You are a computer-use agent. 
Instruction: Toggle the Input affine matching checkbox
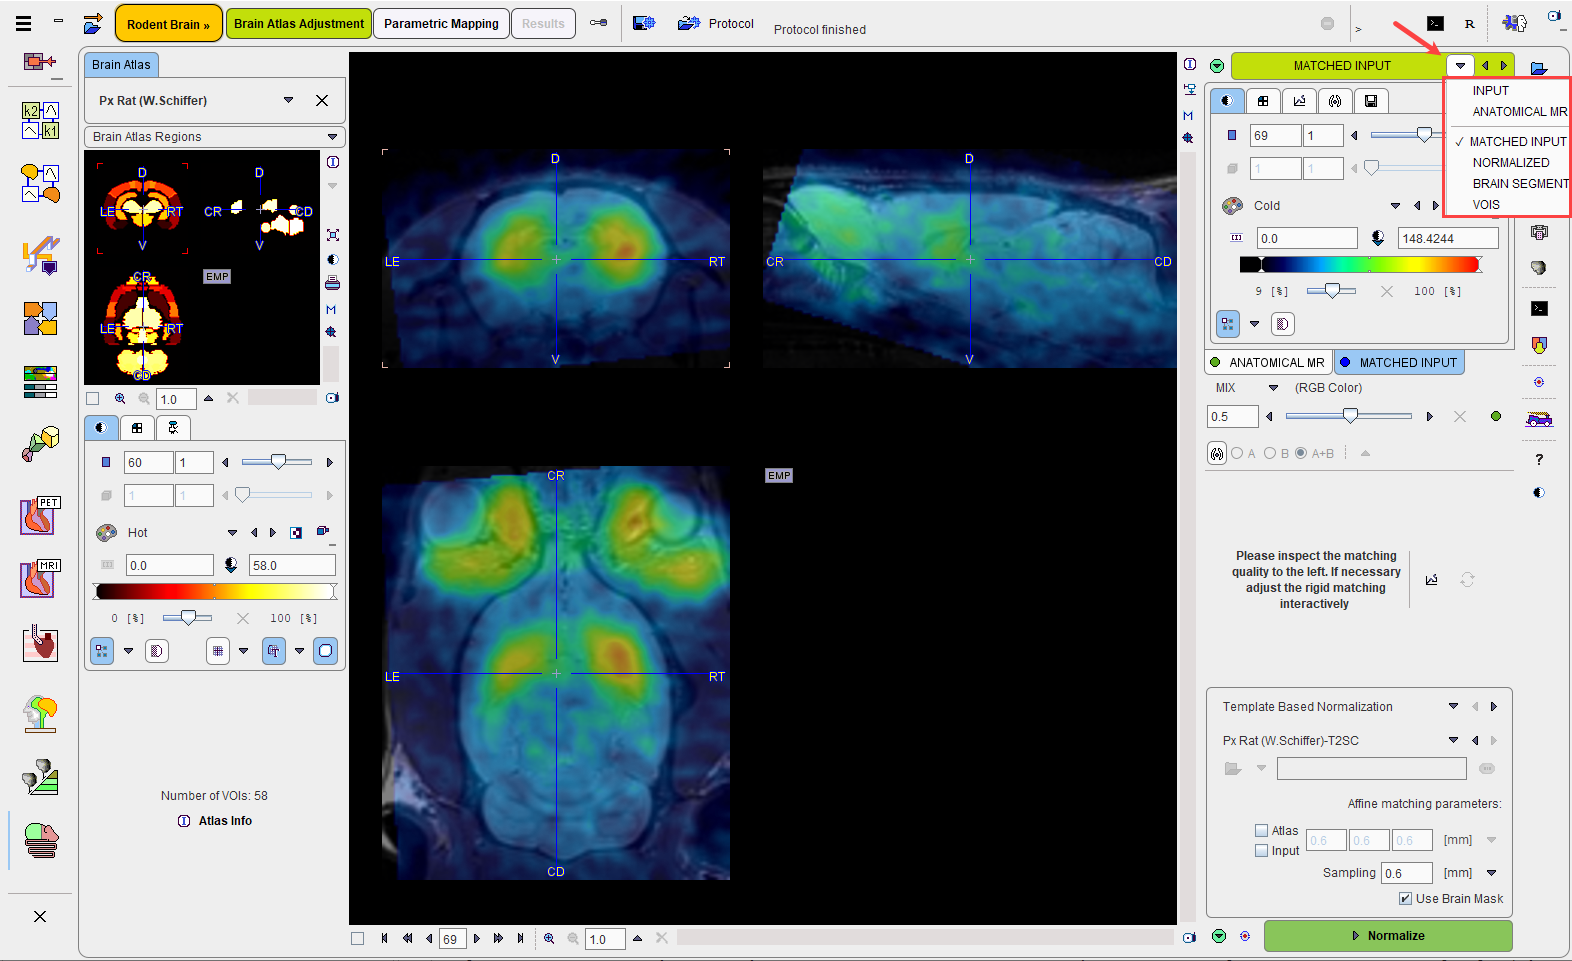(x=1261, y=850)
